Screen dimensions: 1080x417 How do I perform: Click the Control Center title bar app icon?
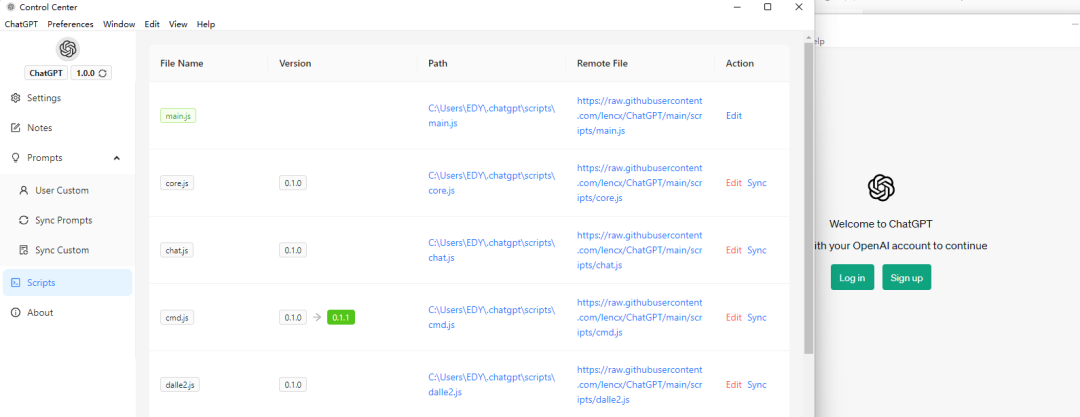pos(10,7)
